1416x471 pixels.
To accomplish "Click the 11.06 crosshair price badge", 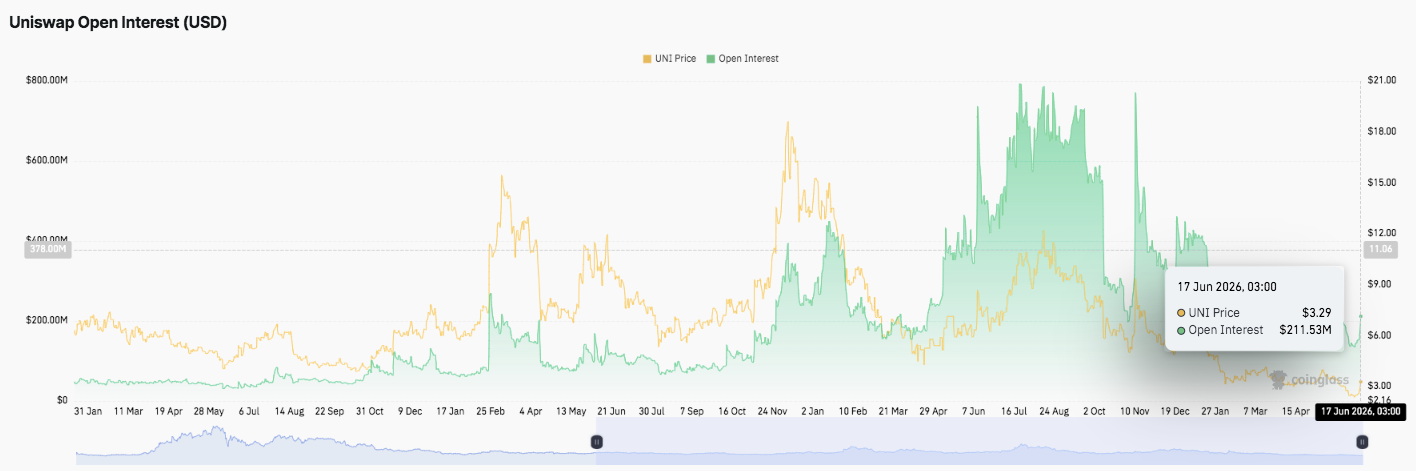I will click(x=1380, y=249).
